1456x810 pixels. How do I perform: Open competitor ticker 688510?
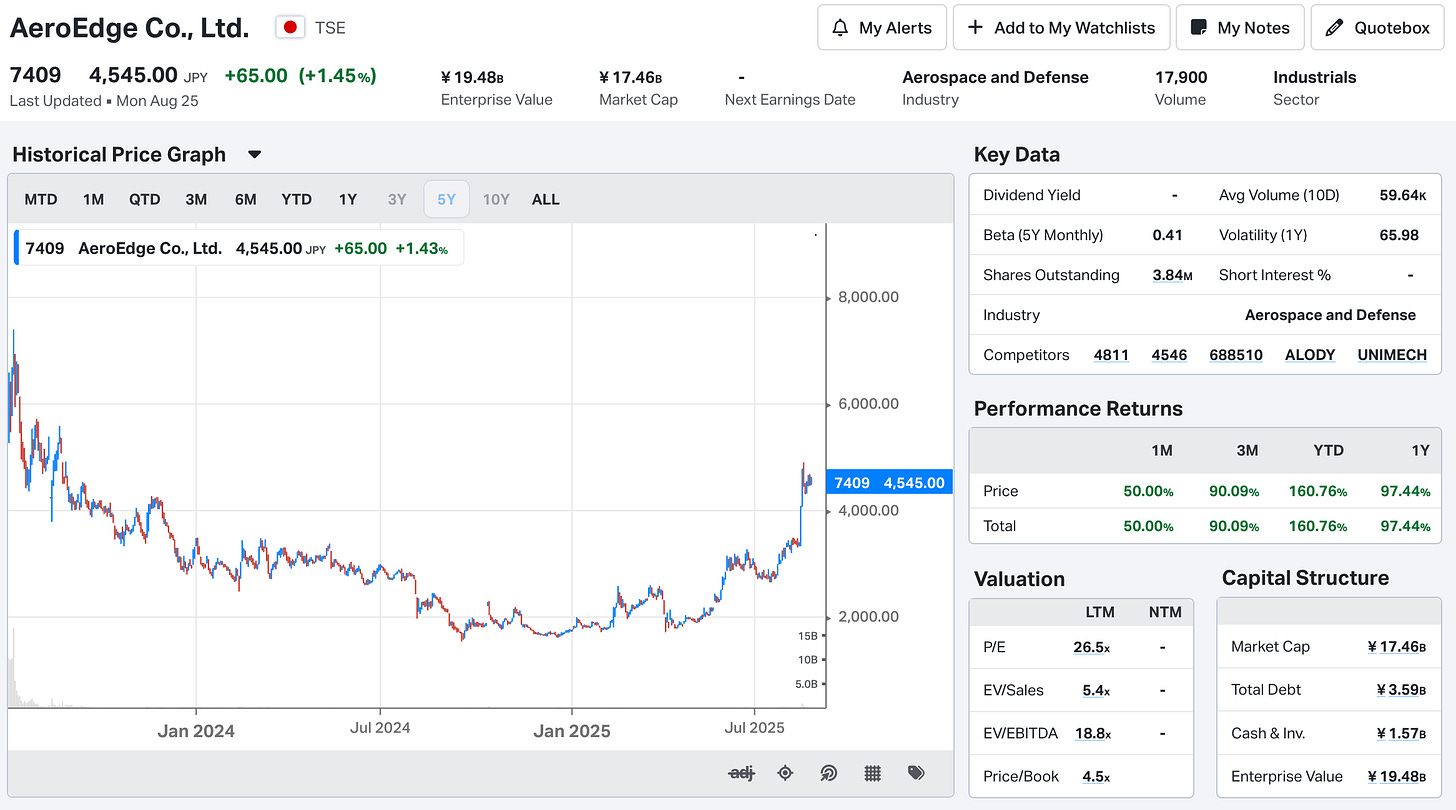point(1236,355)
